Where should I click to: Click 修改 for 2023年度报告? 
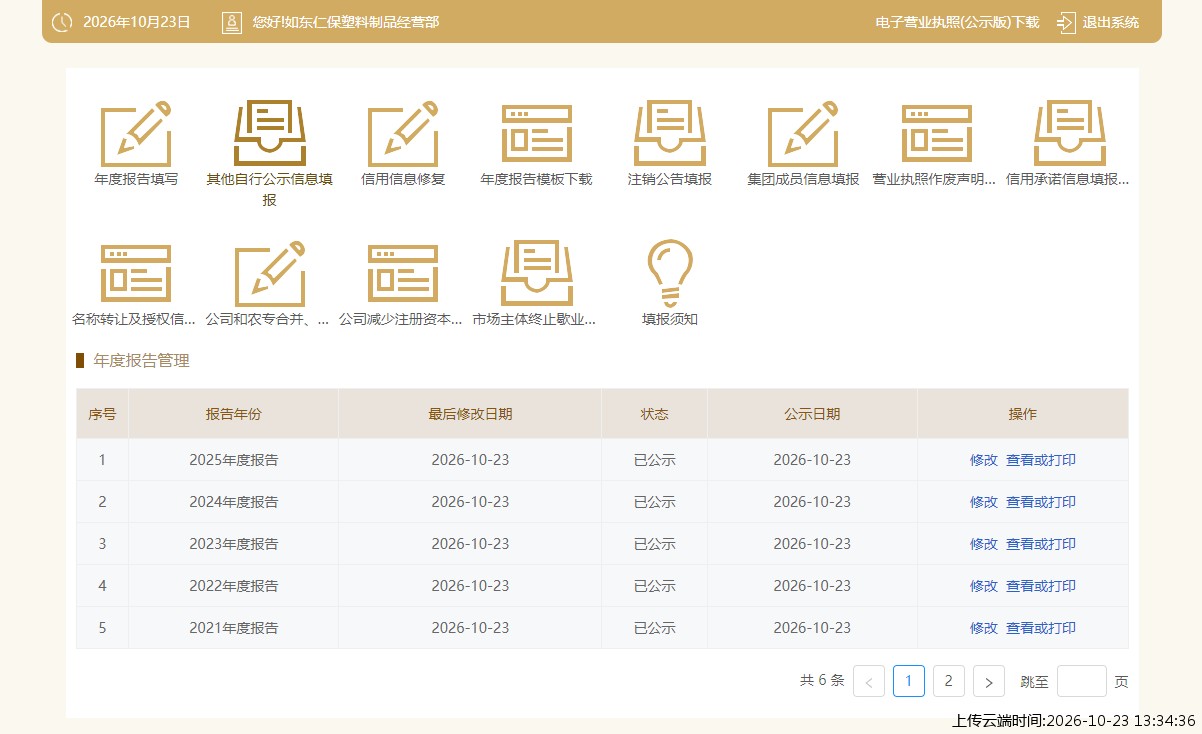984,544
